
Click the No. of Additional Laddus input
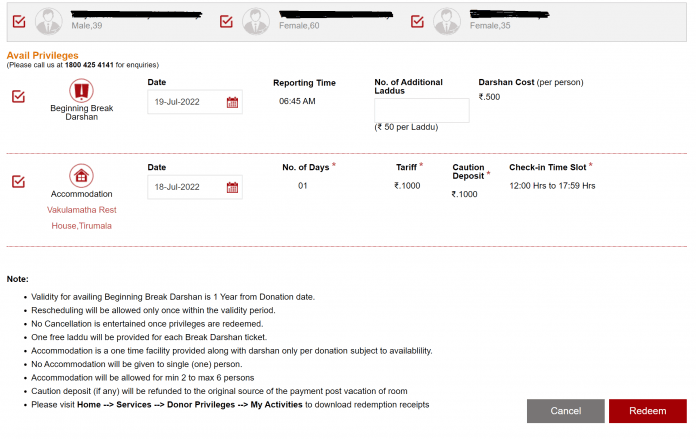[421, 110]
